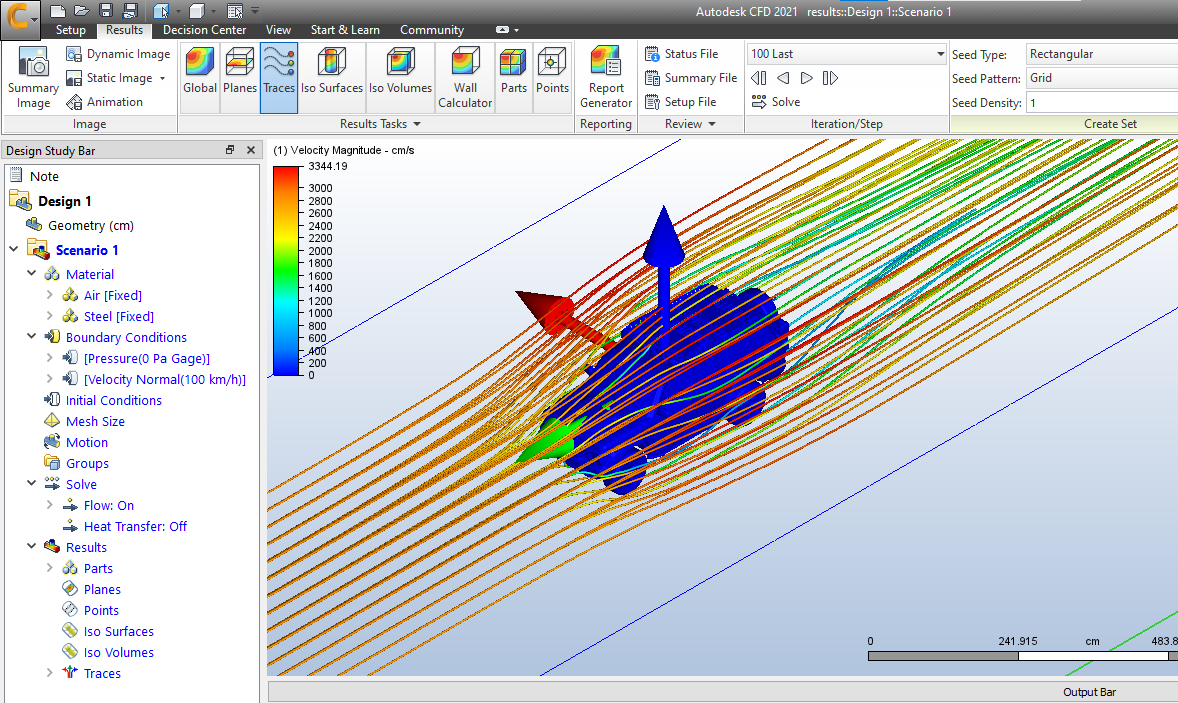Select the Mesh Size tree item
The height and width of the screenshot is (703, 1178).
coord(95,421)
